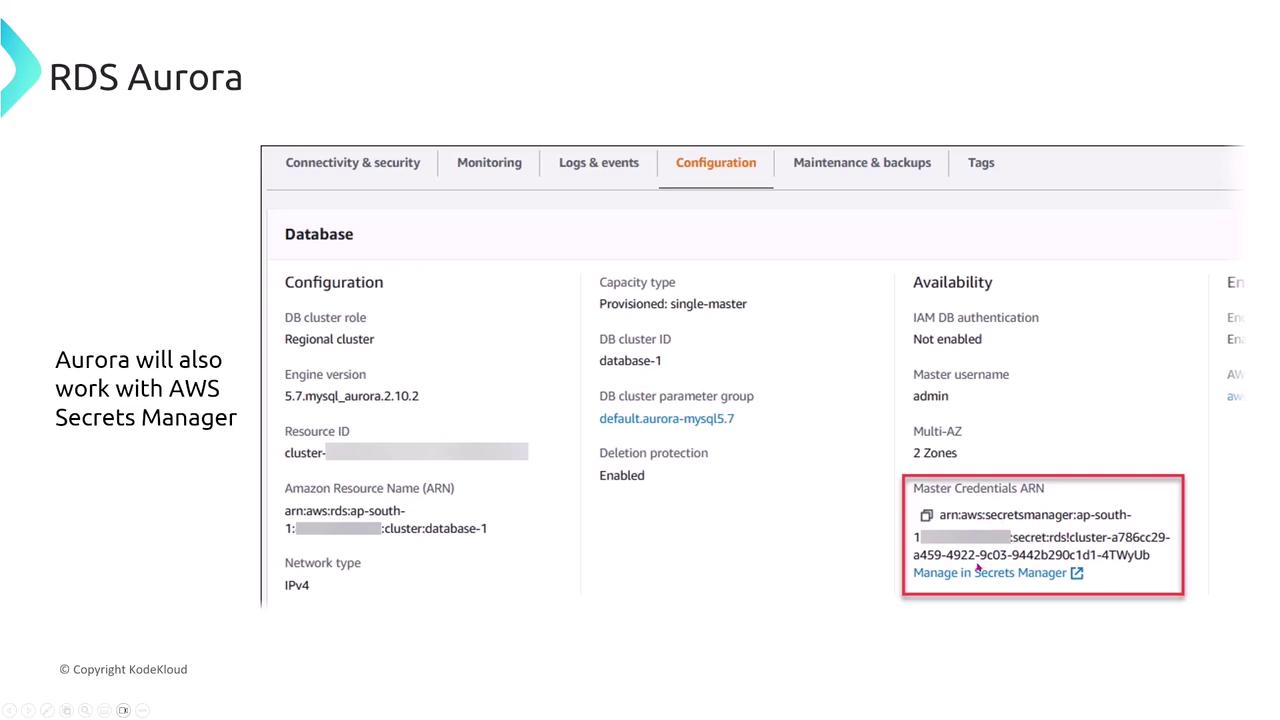This screenshot has height=720, width=1280.
Task: Advance to next slide using slideshow arrow
Action: [x=28, y=710]
